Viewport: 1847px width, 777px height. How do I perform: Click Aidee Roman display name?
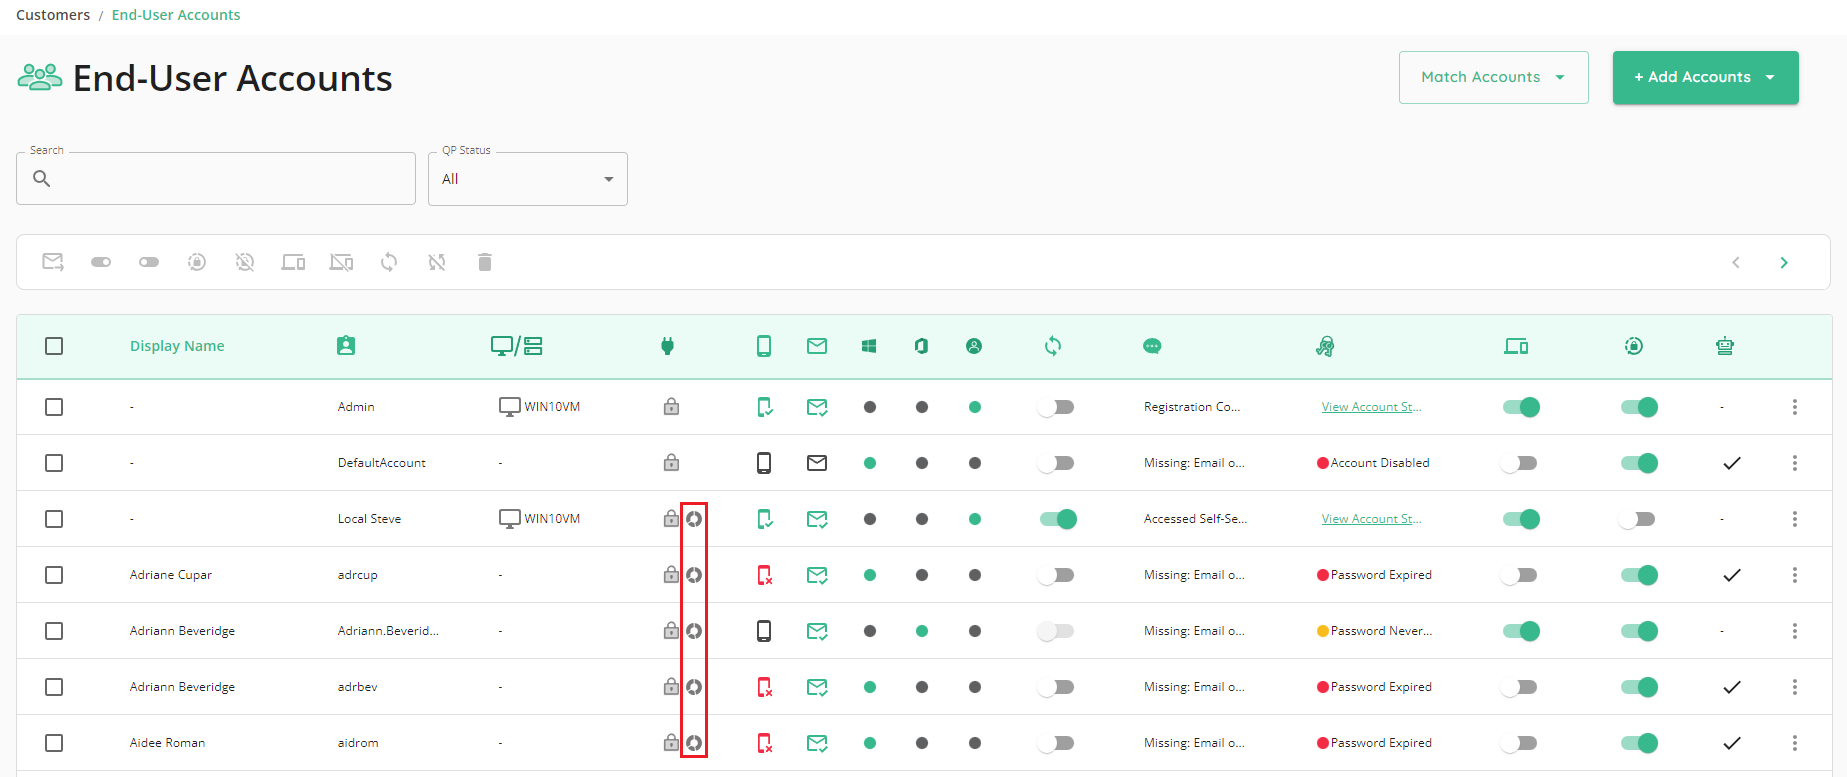[x=167, y=743]
